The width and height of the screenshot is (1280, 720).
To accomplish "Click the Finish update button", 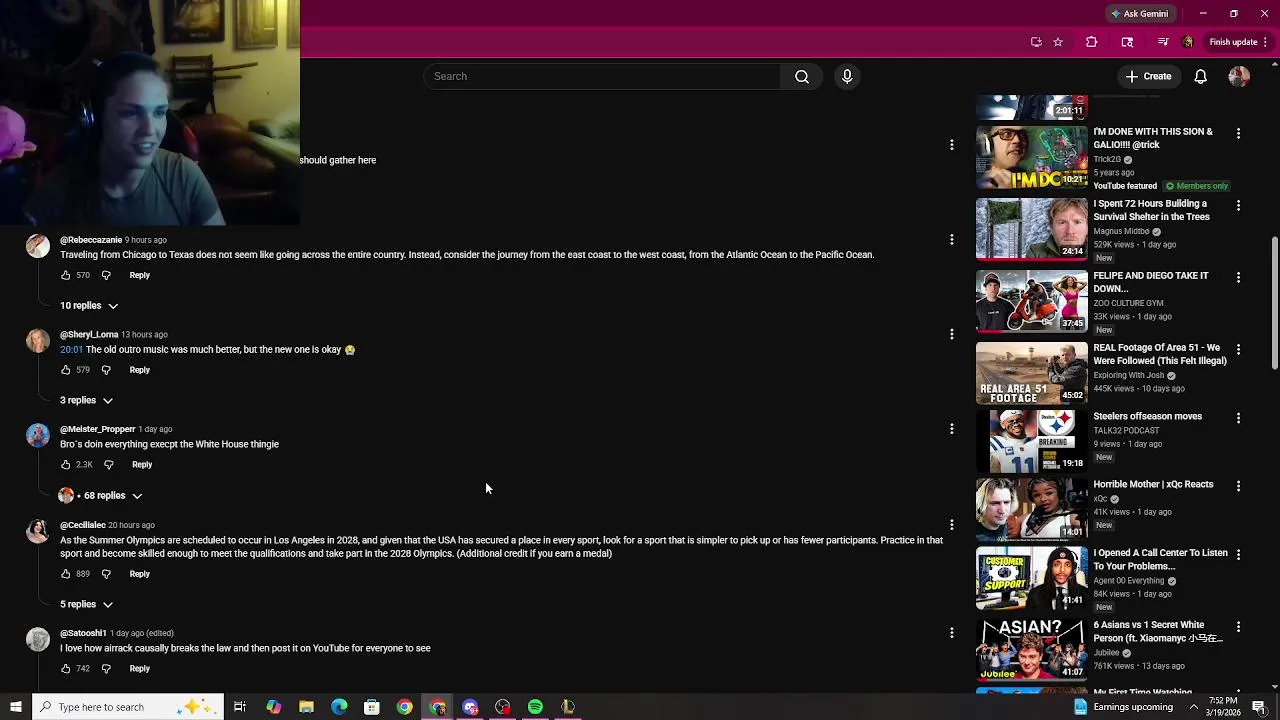I will pyautogui.click(x=1233, y=42).
